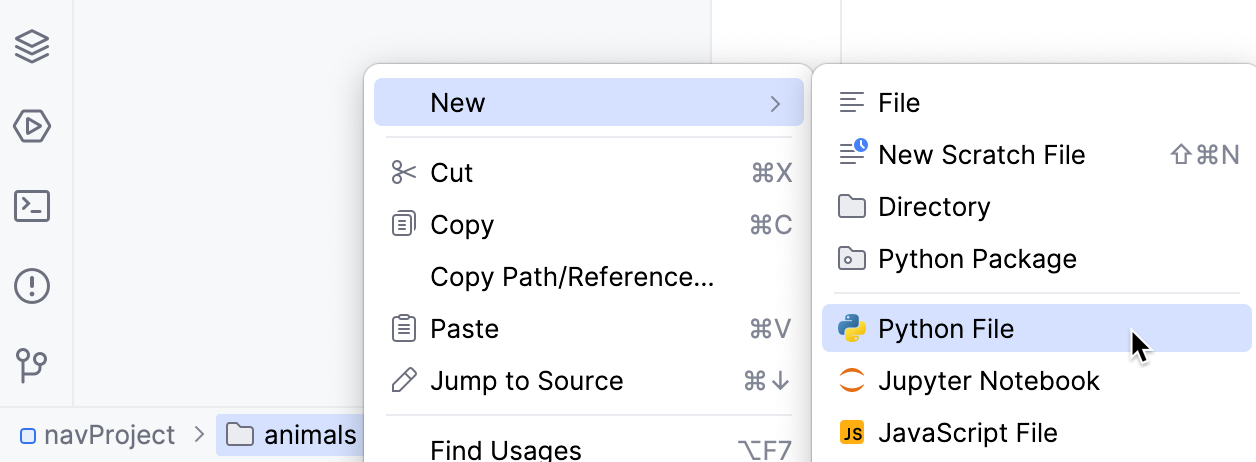Open the Terminal tool window icon
The width and height of the screenshot is (1256, 462).
tap(33, 206)
